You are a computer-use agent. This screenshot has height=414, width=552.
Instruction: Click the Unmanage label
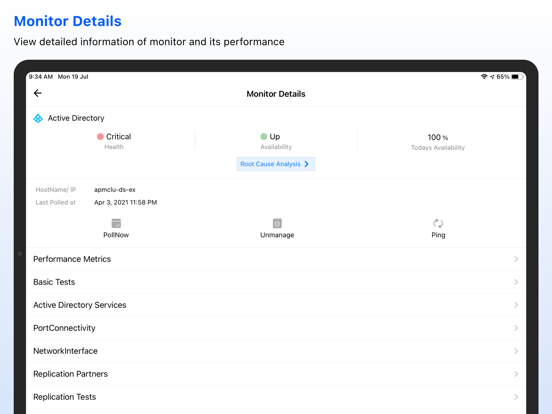pos(277,235)
